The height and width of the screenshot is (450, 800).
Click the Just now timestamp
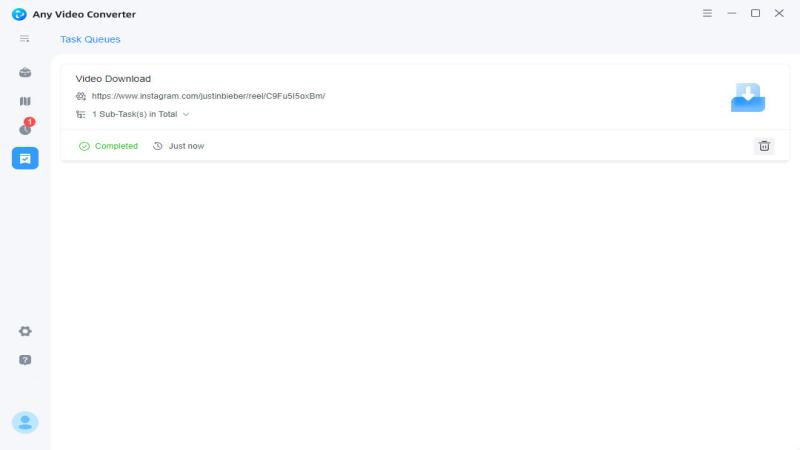pyautogui.click(x=186, y=146)
